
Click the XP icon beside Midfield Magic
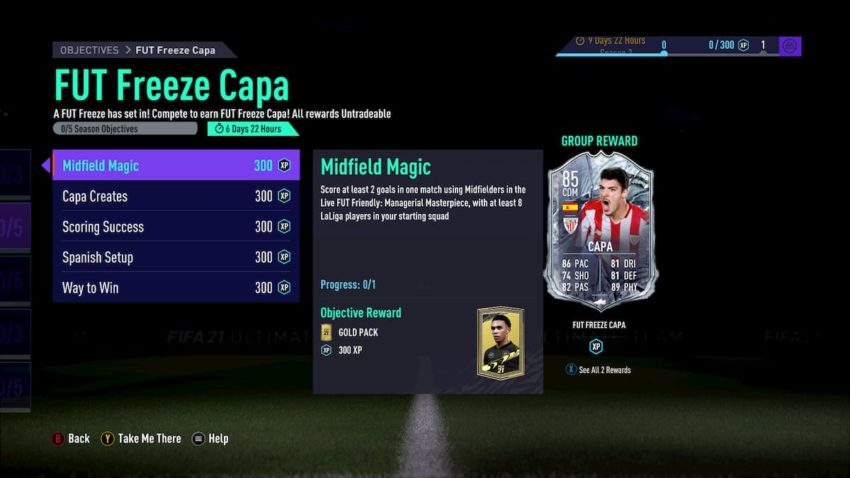pyautogui.click(x=284, y=165)
